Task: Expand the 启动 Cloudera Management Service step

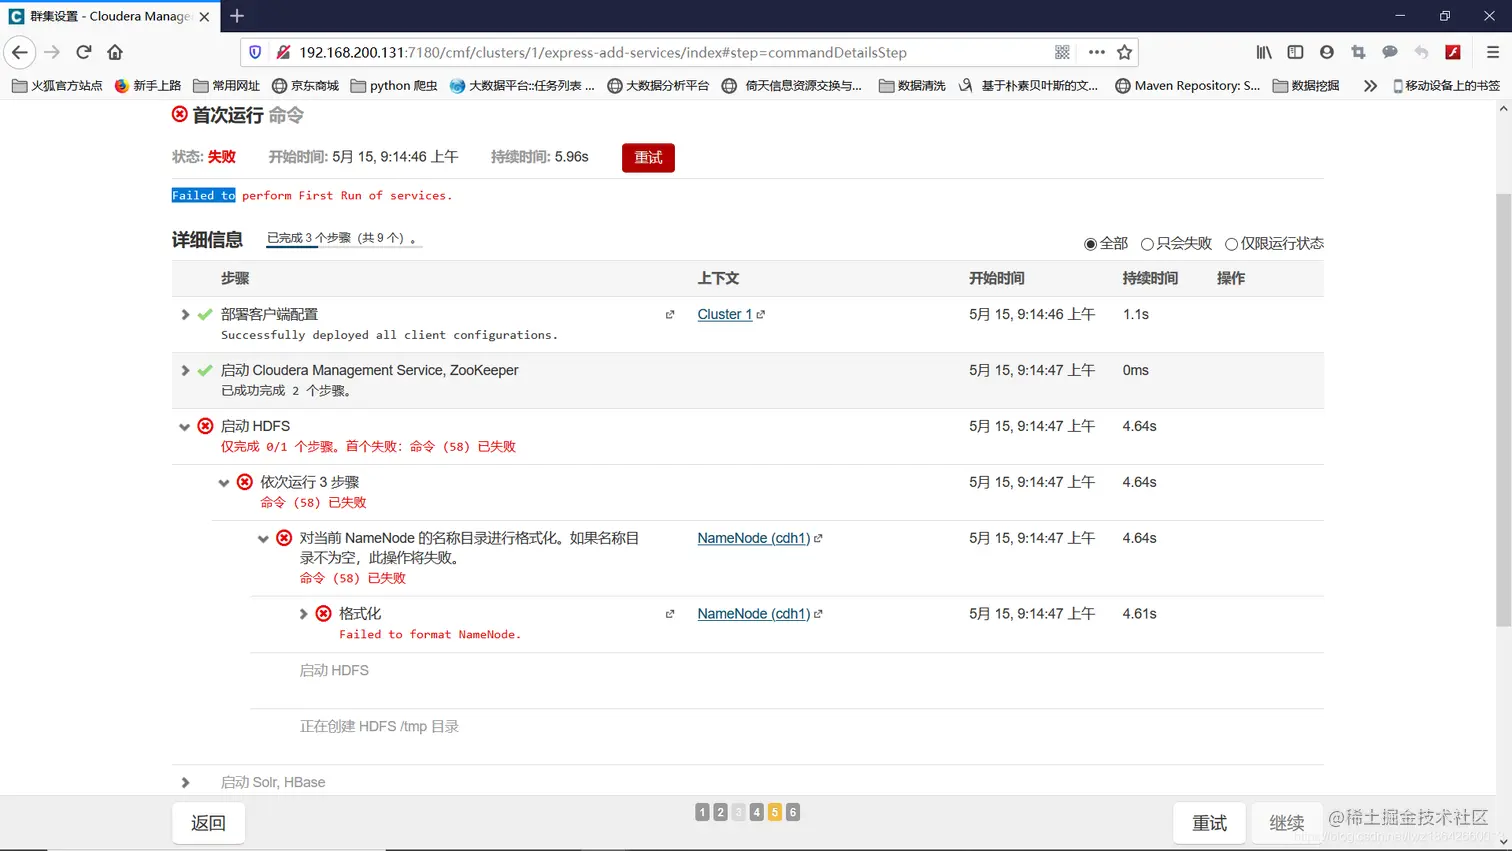Action: coord(185,370)
